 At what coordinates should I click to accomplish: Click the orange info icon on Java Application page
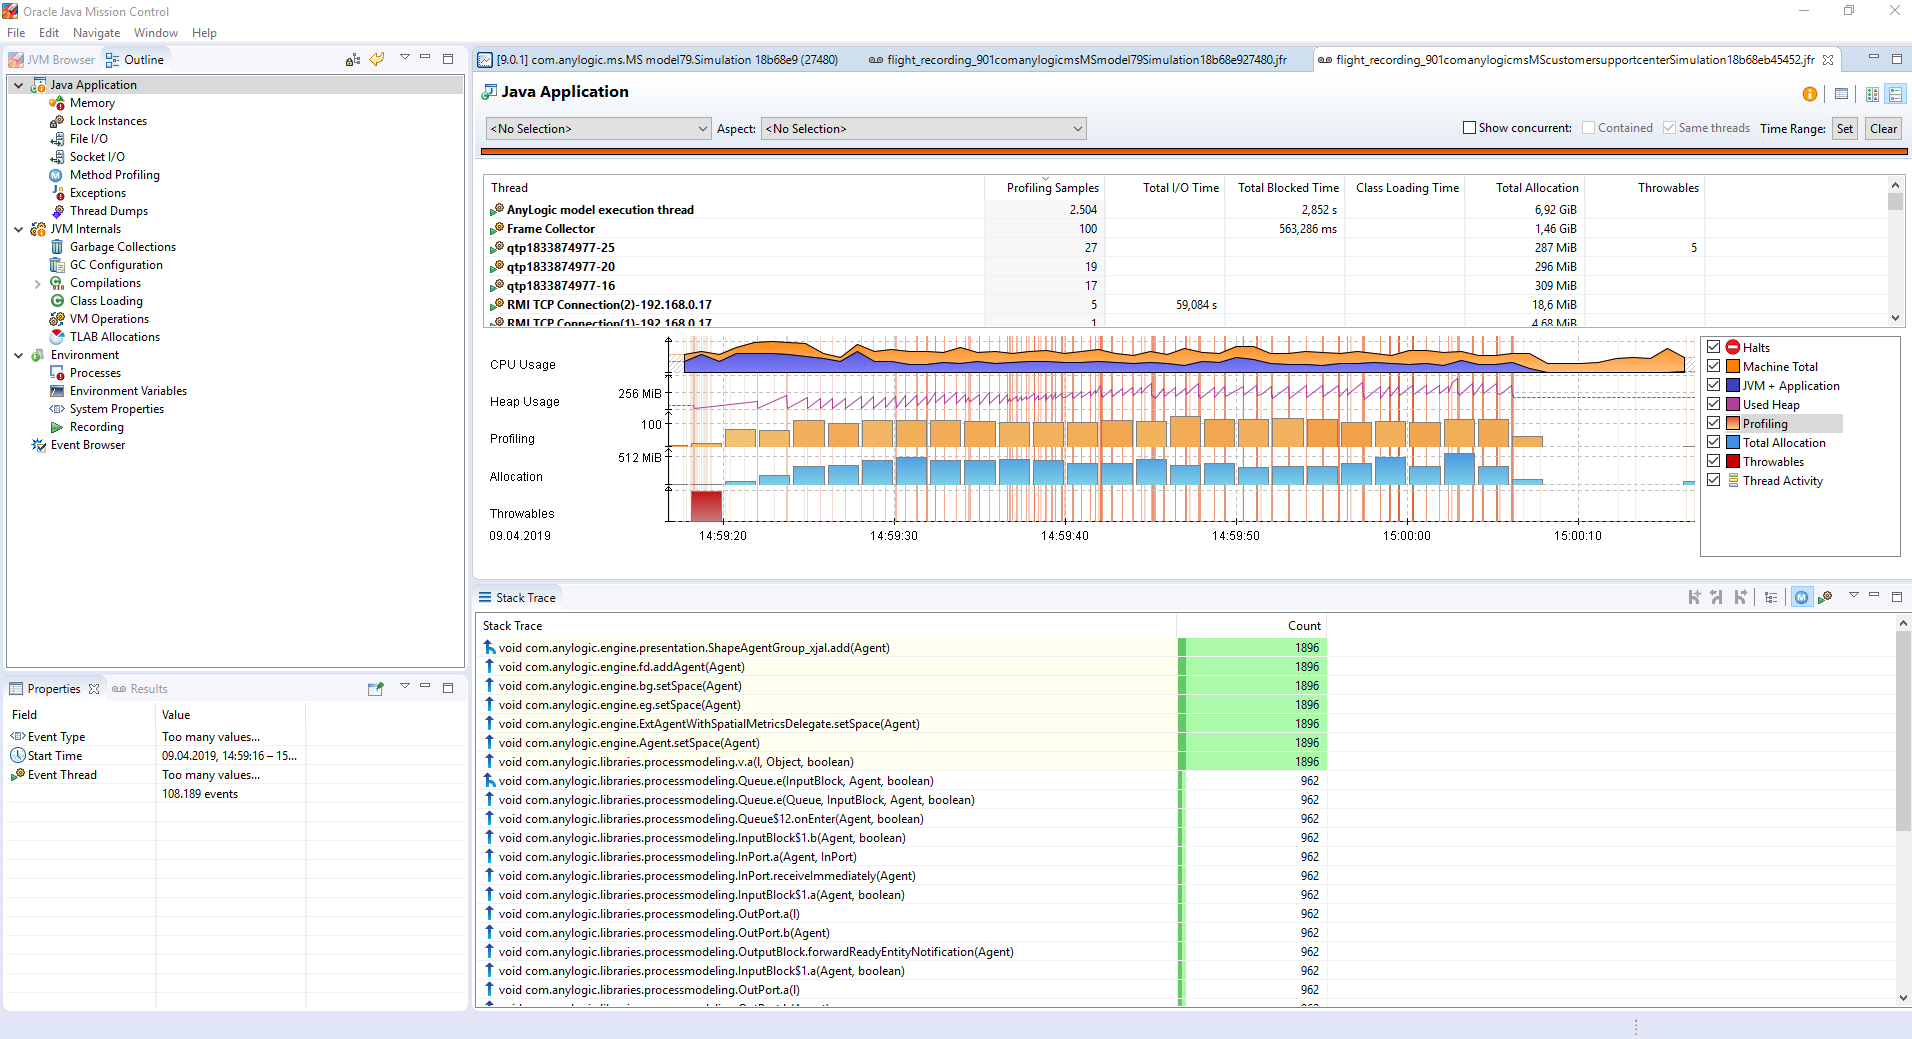[1809, 94]
